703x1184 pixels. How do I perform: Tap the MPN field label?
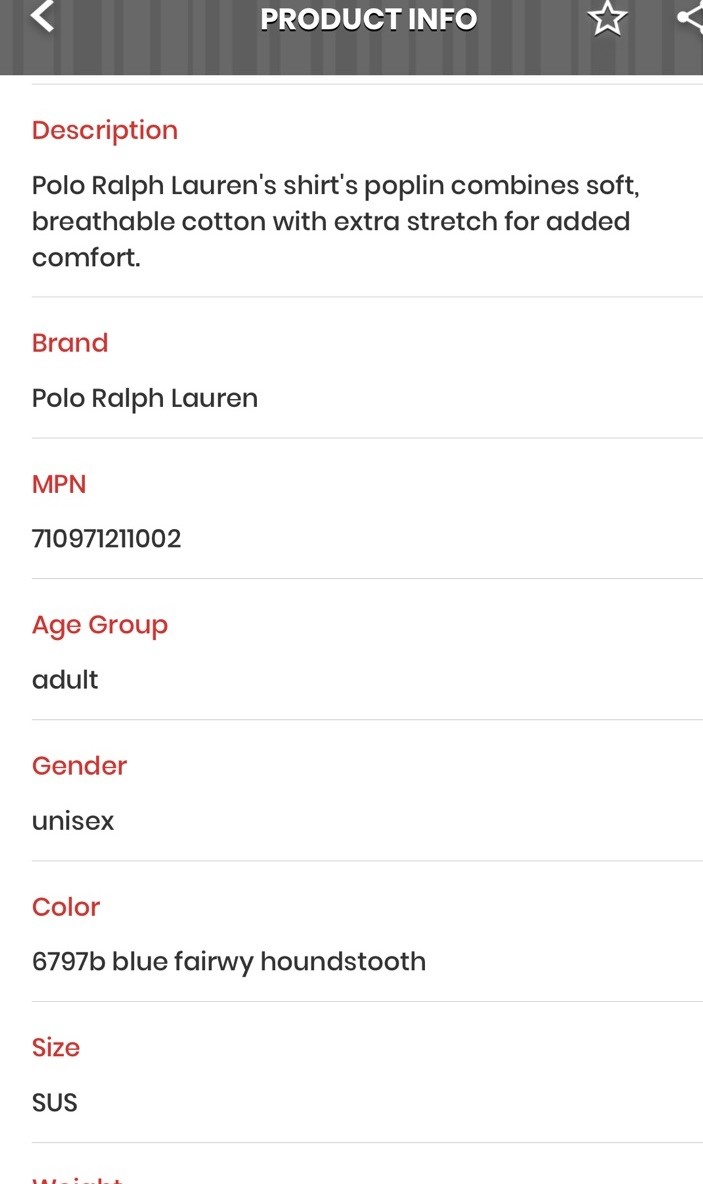point(59,484)
